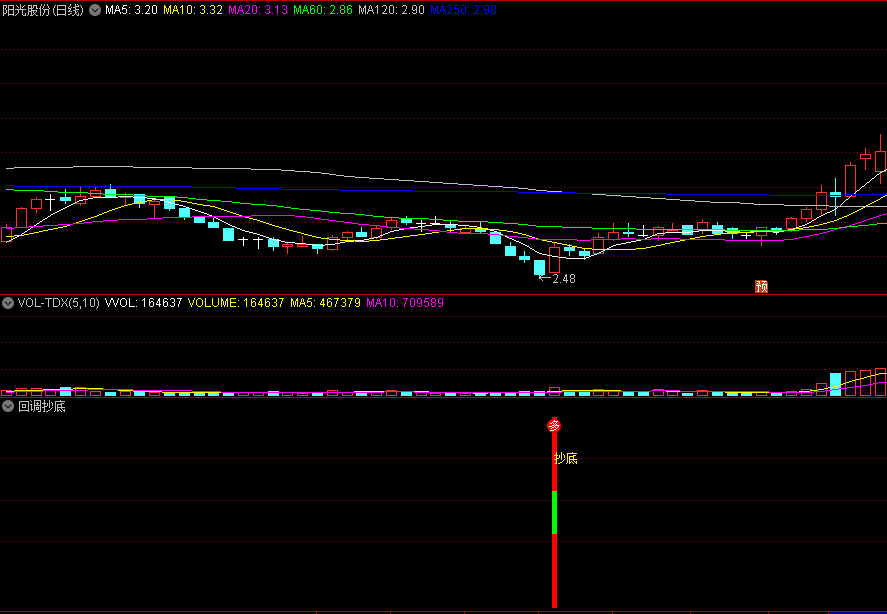Select the MA10: 3.32 label
The width and height of the screenshot is (887, 614).
[x=192, y=10]
